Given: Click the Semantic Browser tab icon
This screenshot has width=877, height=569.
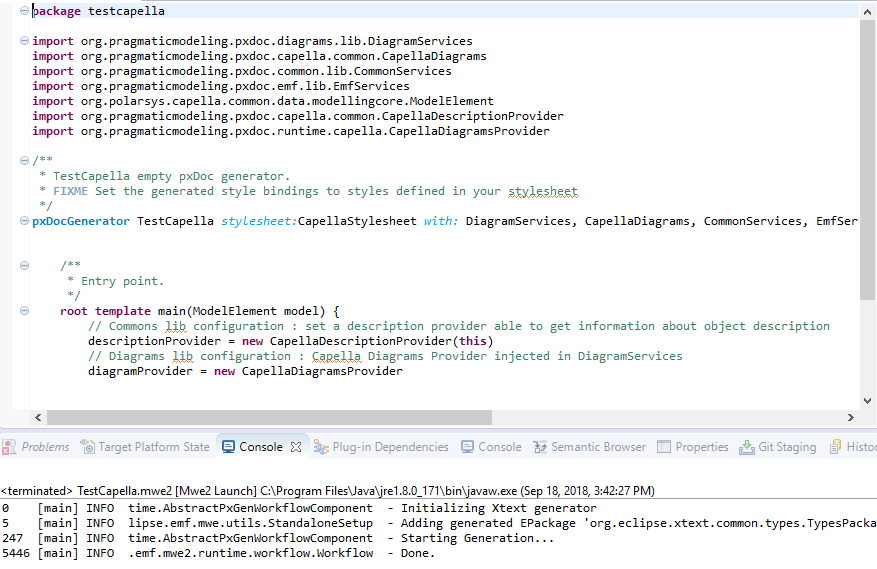Looking at the screenshot, I should [539, 447].
